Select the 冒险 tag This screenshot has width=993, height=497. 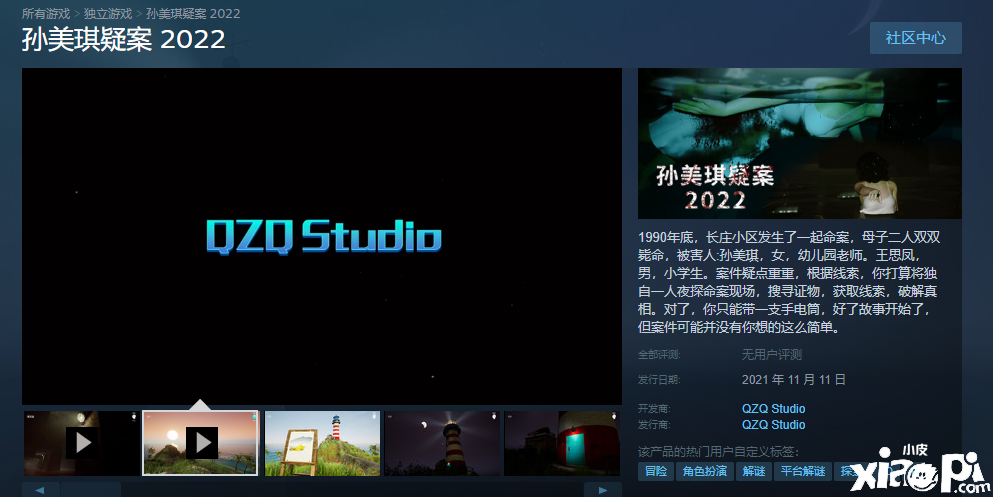pos(655,471)
